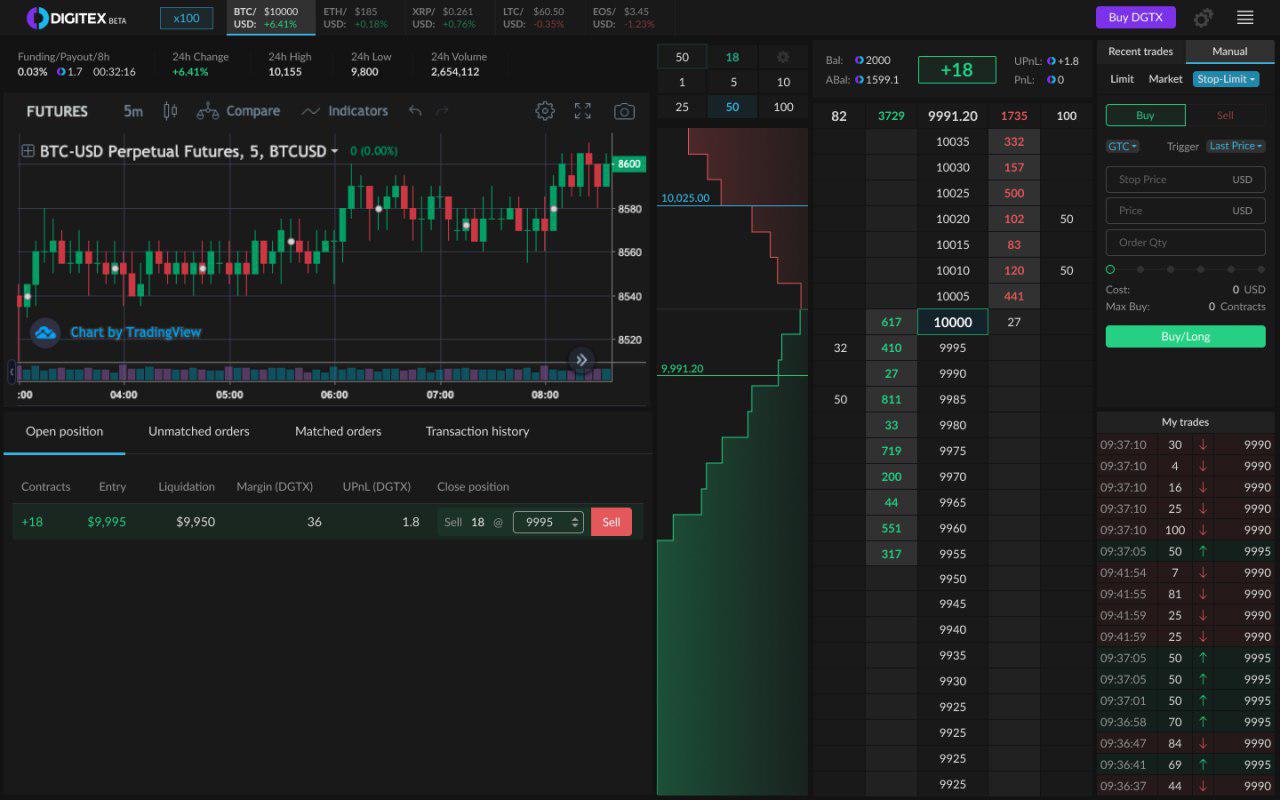Screen dimensions: 1280x800
Task: Select the Sell side toggle
Action: pyautogui.click(x=1225, y=115)
